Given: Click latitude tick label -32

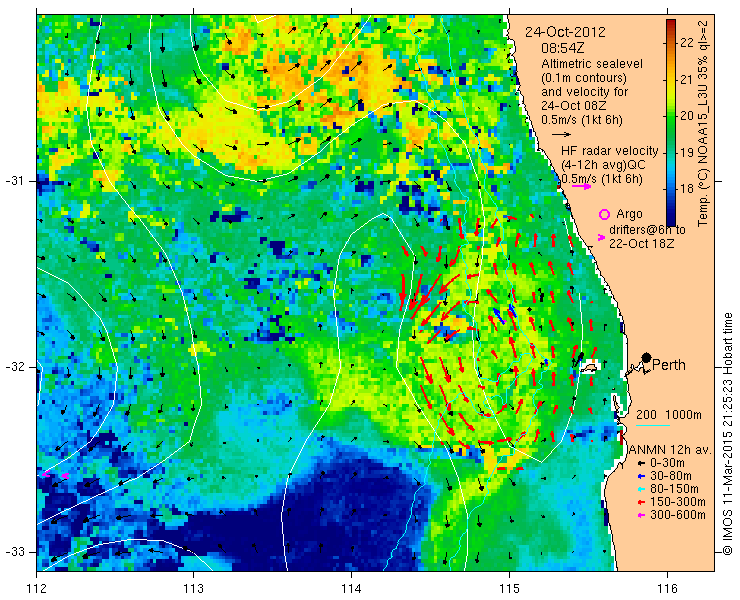Looking at the screenshot, I should click(x=14, y=367).
